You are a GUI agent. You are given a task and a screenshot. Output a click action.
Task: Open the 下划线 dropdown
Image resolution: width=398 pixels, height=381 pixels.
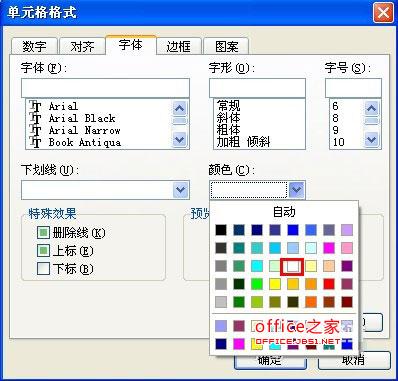180,190
